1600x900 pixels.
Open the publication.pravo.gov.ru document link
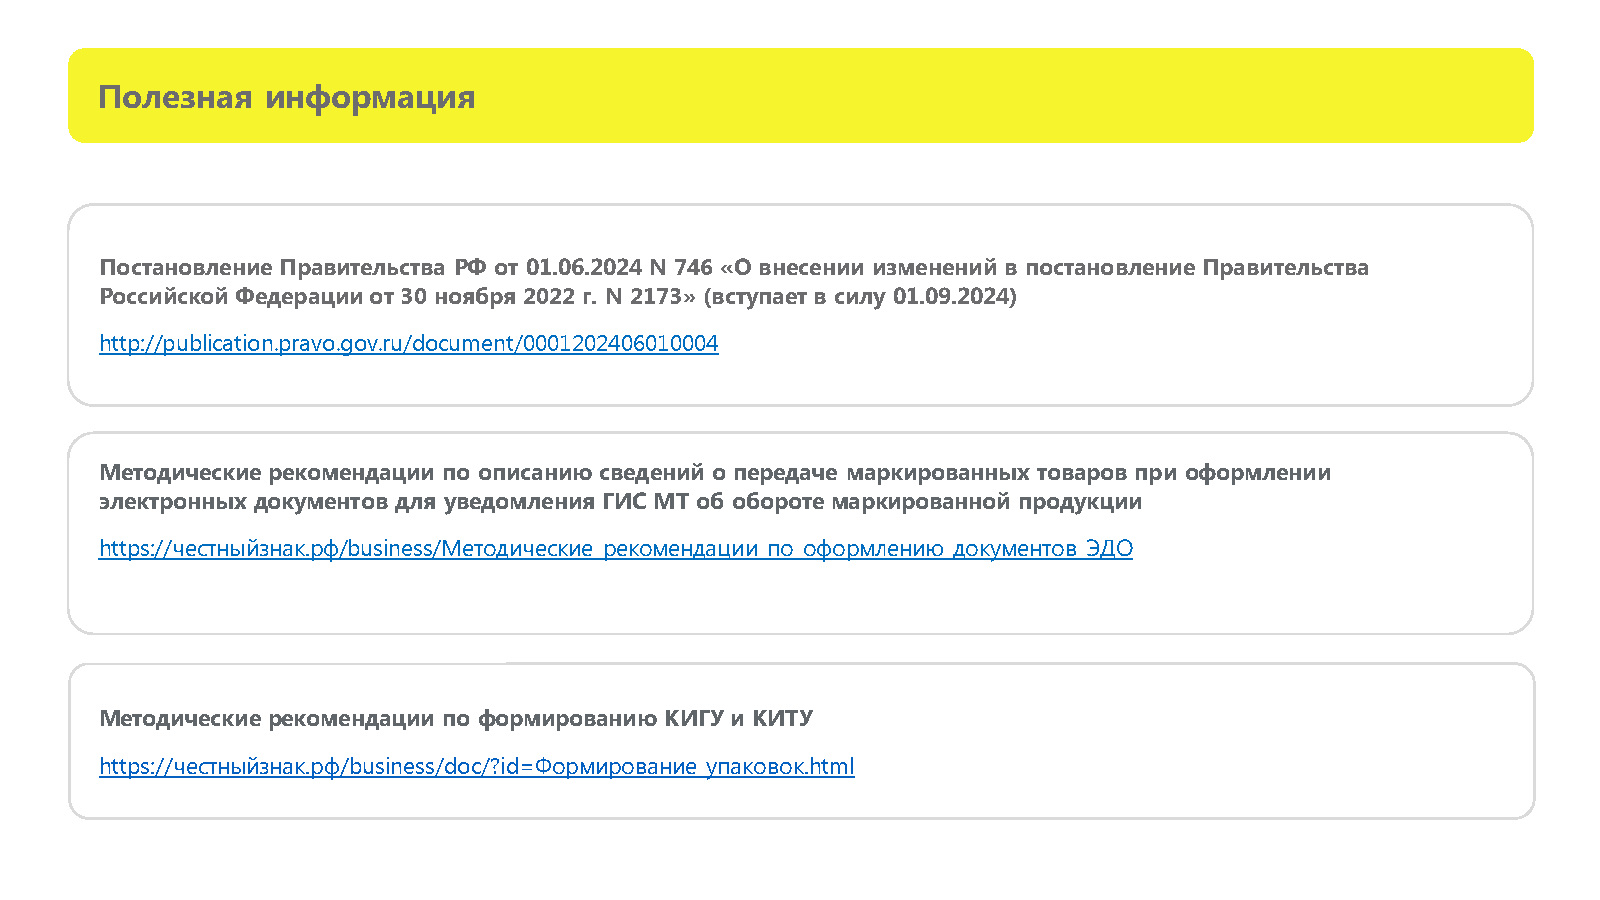(x=409, y=343)
